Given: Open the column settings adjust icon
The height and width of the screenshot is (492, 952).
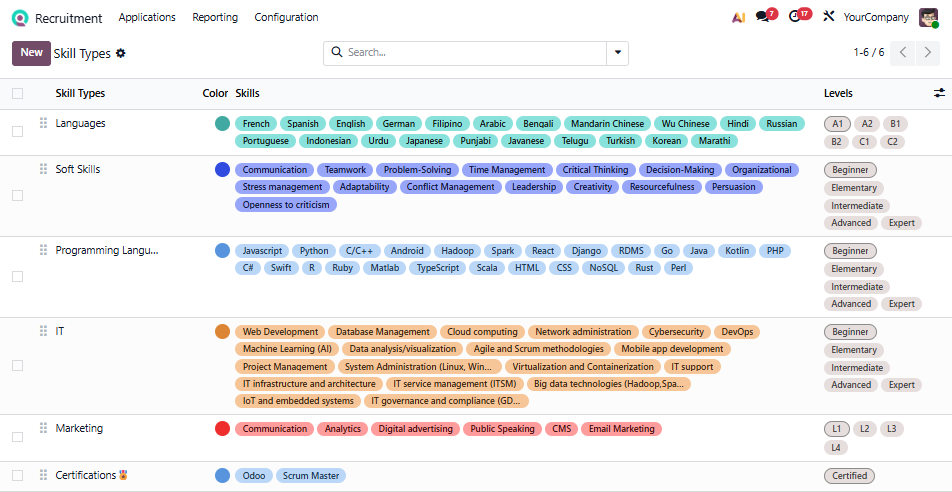Looking at the screenshot, I should click(x=939, y=93).
